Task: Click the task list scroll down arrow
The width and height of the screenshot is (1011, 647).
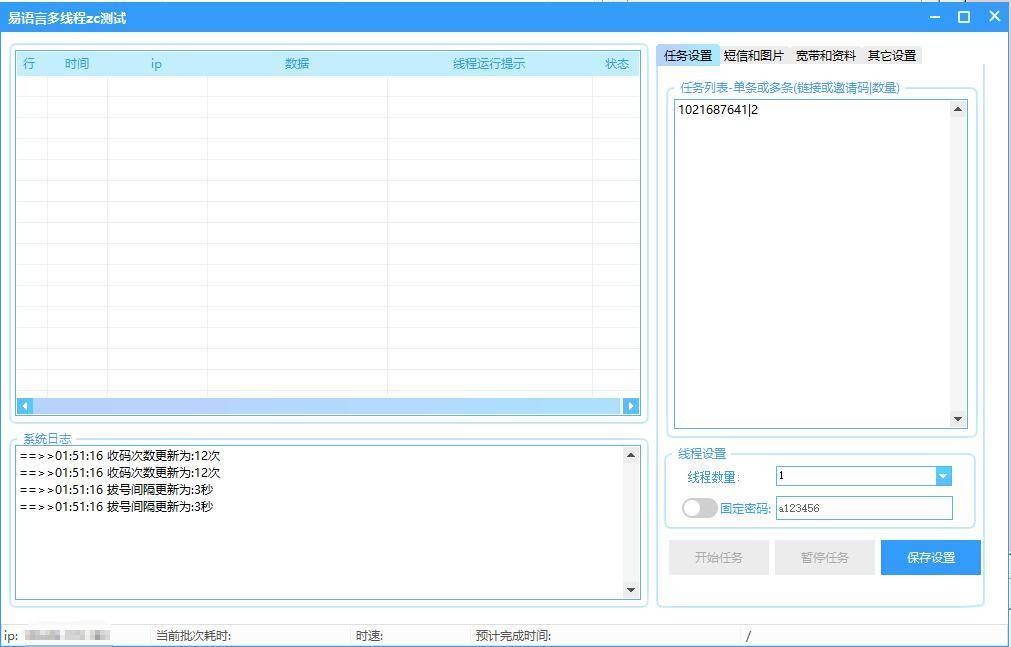Action: point(958,420)
